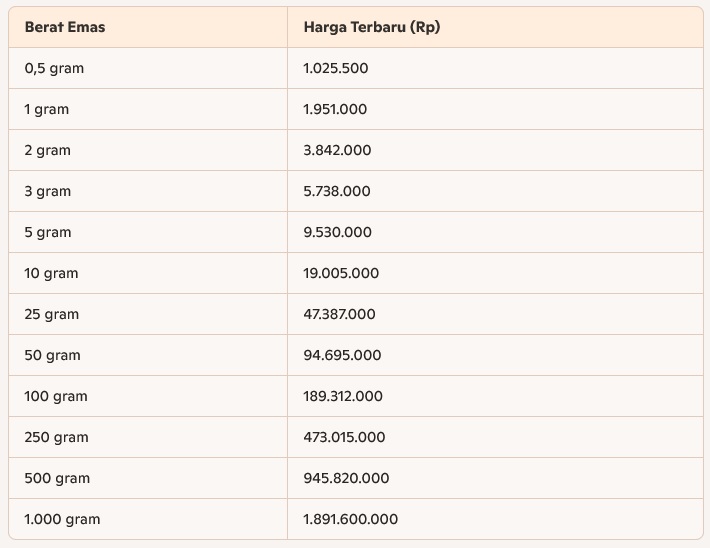Click the "Berat Emas" column header
710x548 pixels.
pyautogui.click(x=65, y=27)
